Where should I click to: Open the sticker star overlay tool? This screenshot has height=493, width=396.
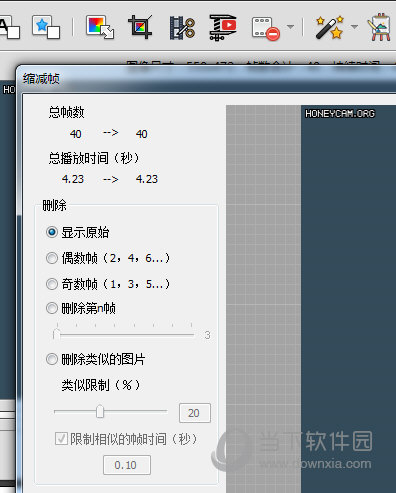tap(46, 27)
